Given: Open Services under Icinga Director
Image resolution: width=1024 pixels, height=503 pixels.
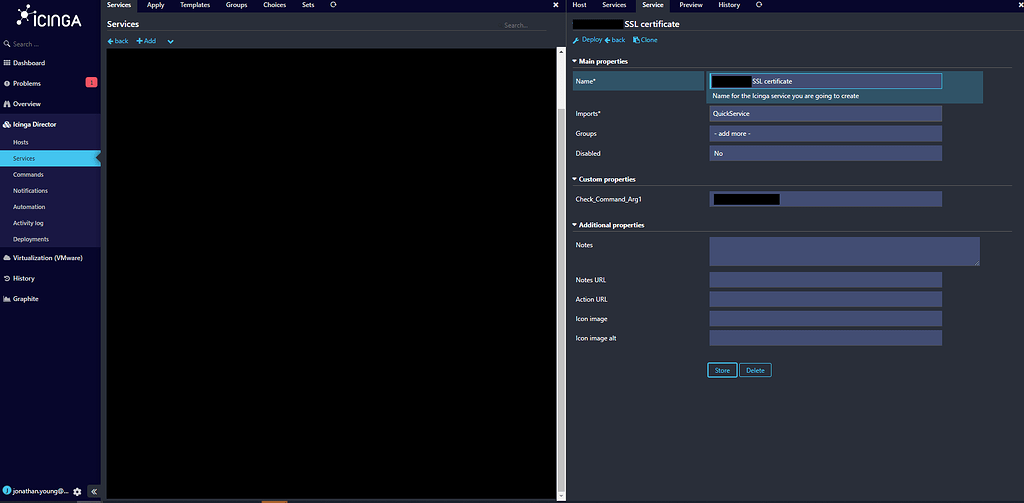Looking at the screenshot, I should [x=50, y=158].
